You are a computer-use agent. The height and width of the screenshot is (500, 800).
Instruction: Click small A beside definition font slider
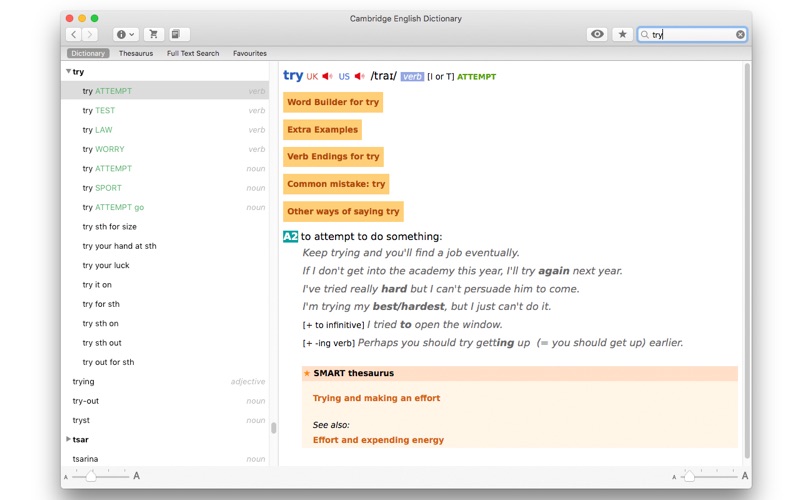click(674, 478)
